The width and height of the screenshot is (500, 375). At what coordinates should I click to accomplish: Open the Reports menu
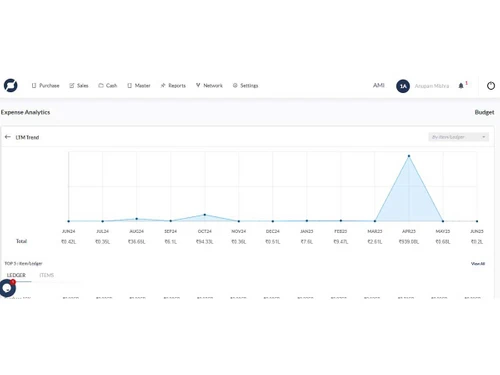click(173, 86)
